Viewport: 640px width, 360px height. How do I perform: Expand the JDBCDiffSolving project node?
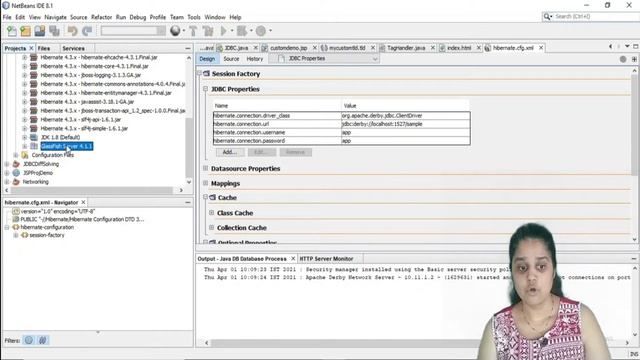click(7, 164)
